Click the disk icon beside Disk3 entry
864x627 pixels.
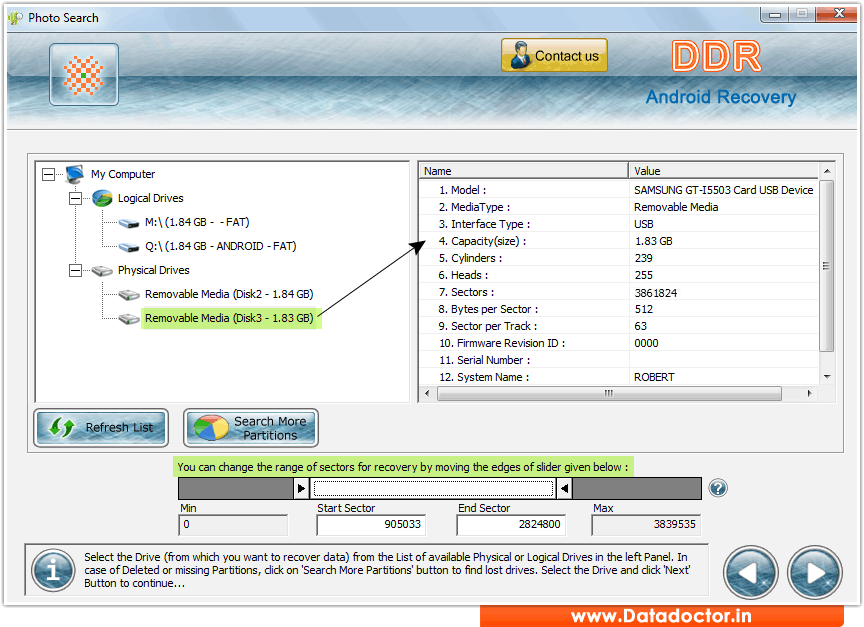[x=129, y=318]
